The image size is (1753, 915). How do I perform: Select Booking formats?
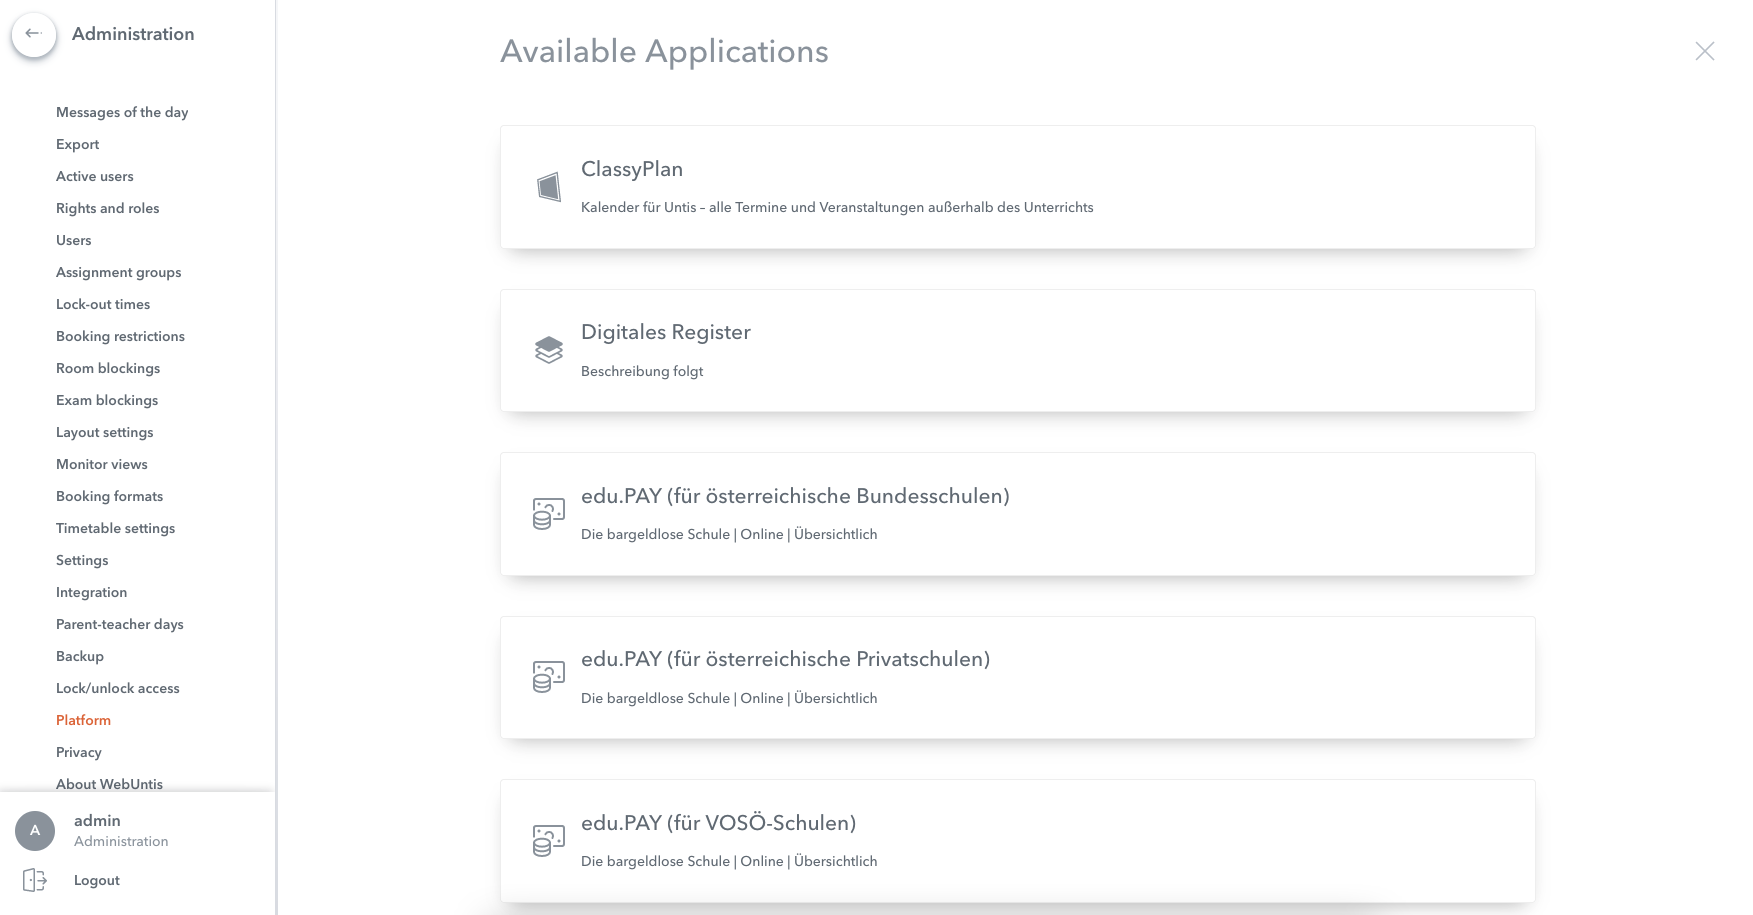click(x=110, y=496)
